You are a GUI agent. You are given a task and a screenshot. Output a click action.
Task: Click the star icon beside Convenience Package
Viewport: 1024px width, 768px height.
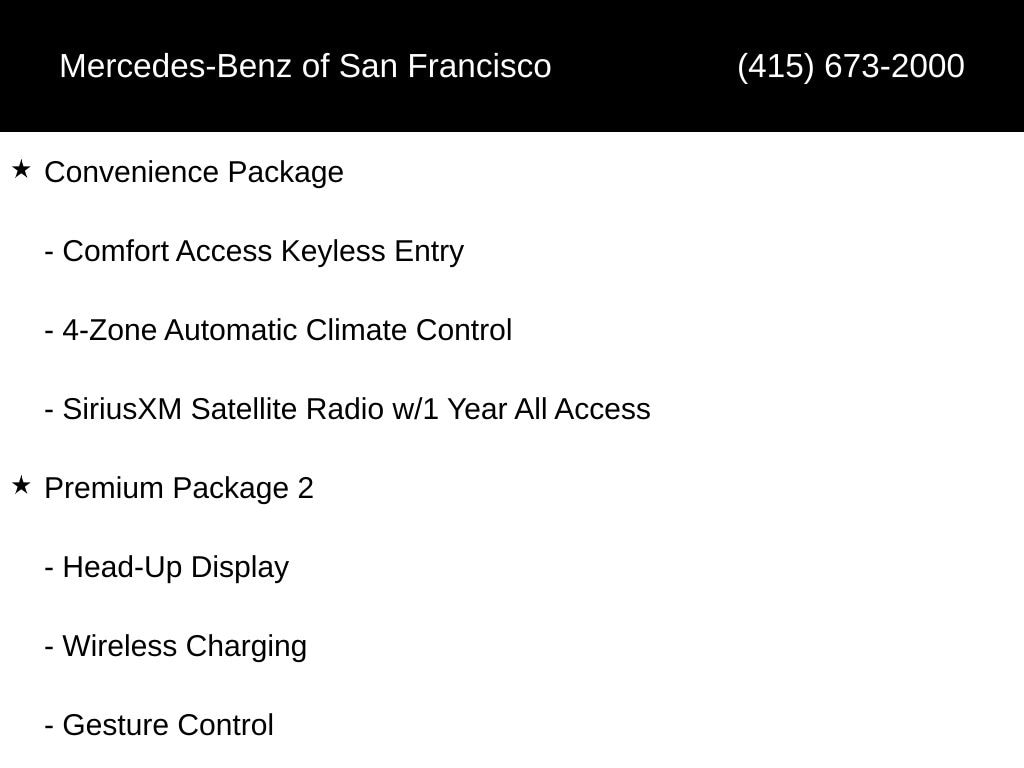21,170
